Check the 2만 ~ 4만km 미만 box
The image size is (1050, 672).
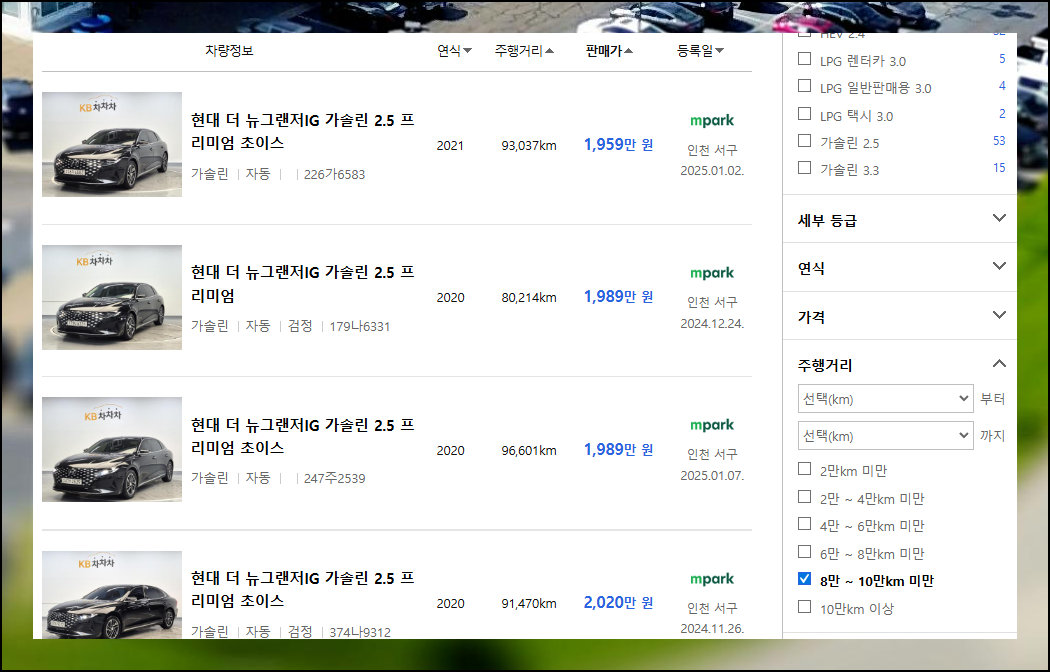point(805,497)
